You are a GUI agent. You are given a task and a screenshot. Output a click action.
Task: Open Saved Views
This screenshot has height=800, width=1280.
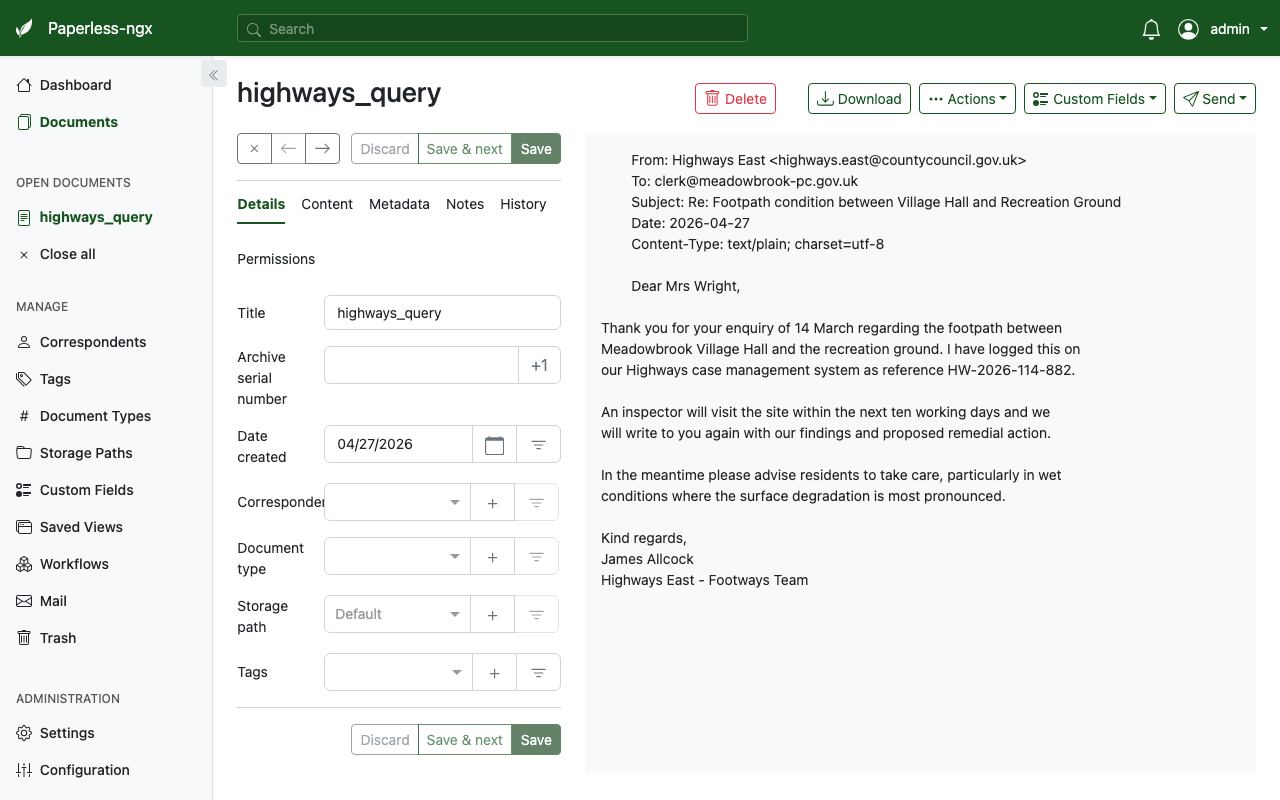81,527
